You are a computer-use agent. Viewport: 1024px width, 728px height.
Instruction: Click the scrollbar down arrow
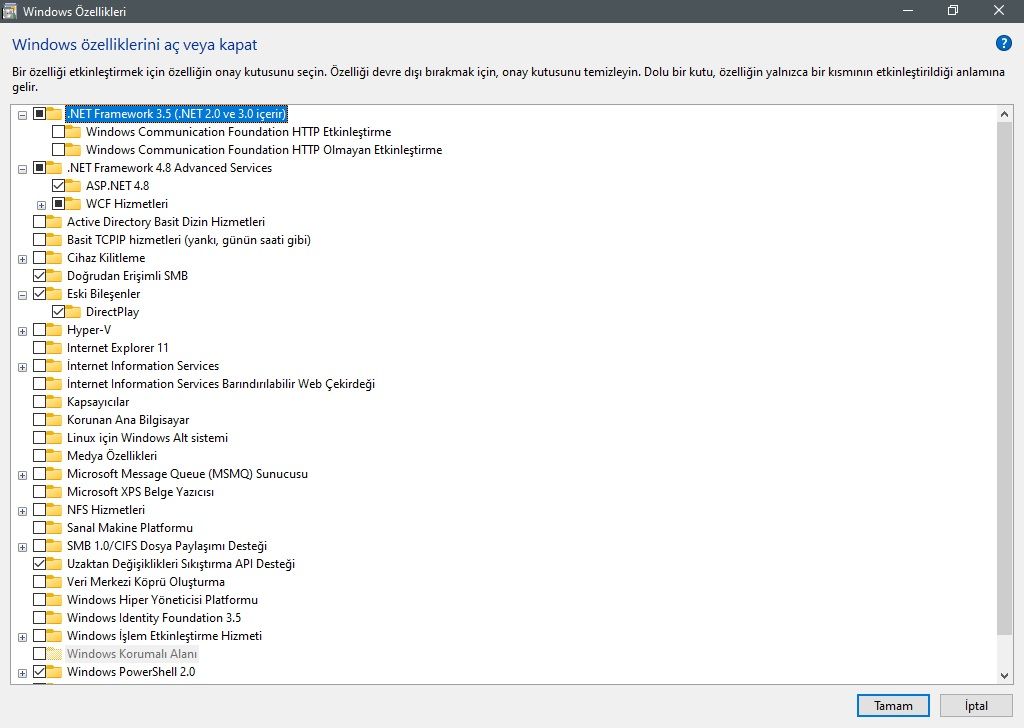tap(1004, 676)
